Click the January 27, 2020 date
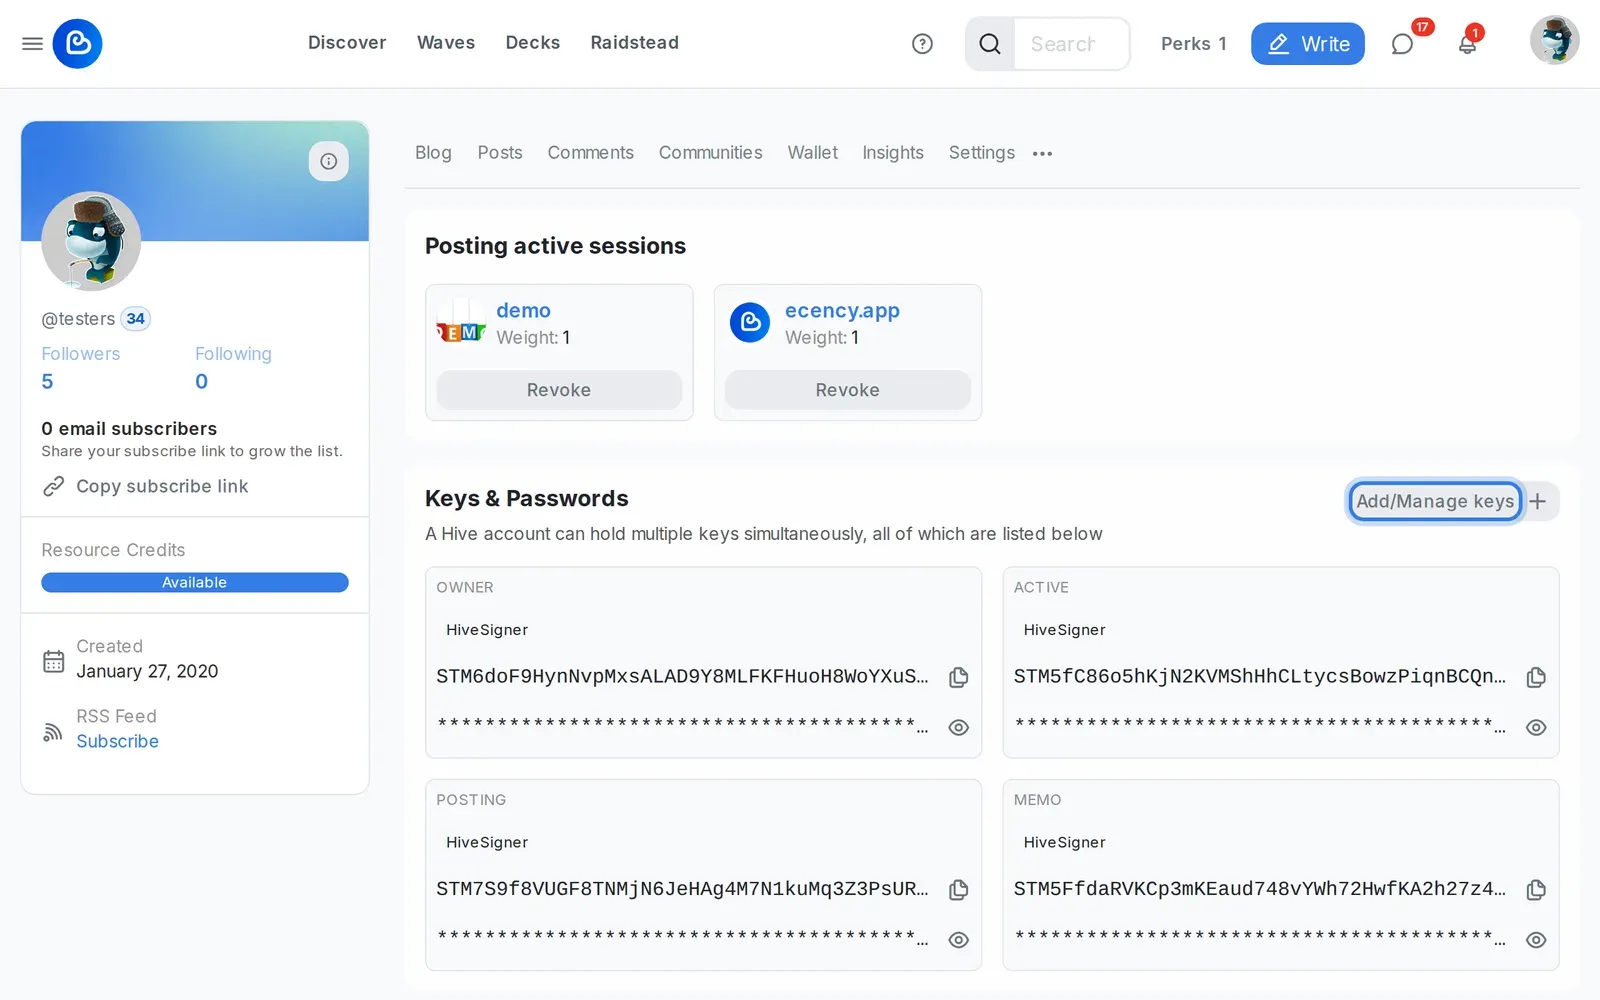The image size is (1600, 1000). pos(147,671)
